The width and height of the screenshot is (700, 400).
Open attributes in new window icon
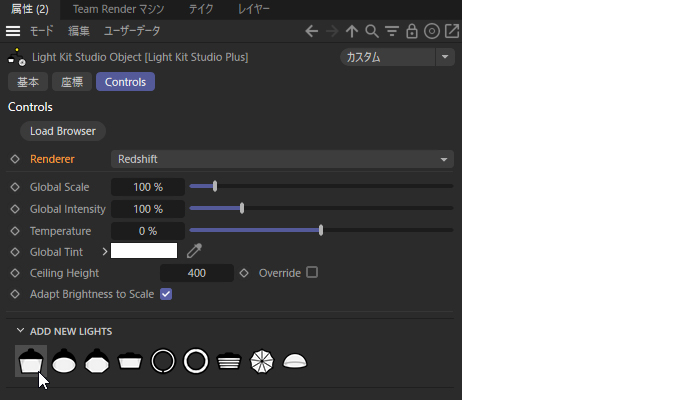coord(452,31)
